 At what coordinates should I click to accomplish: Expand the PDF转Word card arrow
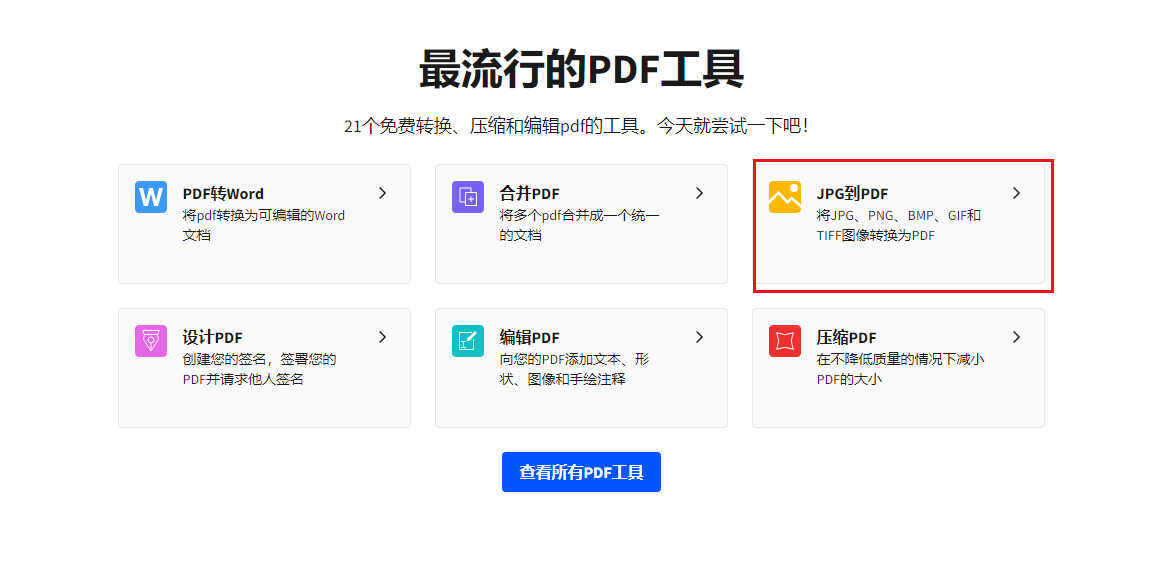382,193
